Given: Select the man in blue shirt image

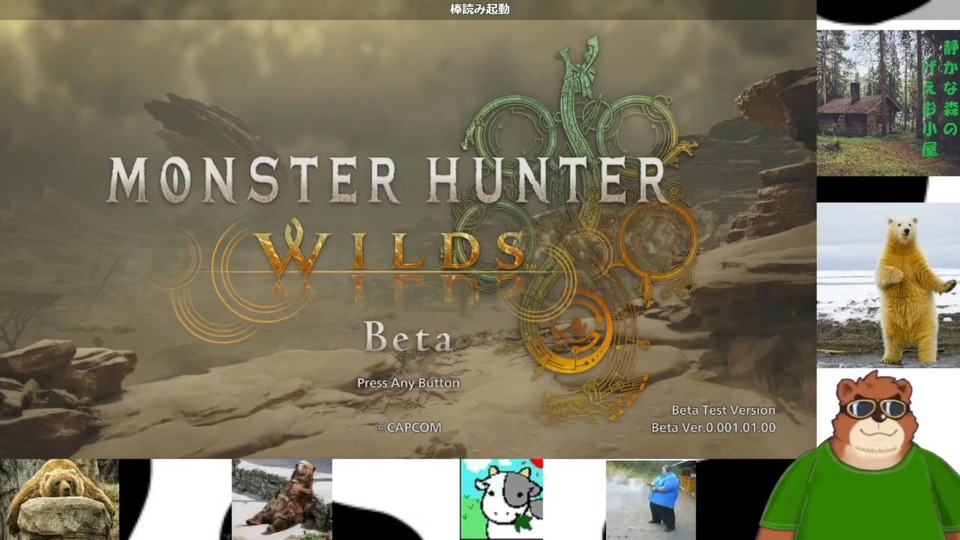Looking at the screenshot, I should [651, 500].
